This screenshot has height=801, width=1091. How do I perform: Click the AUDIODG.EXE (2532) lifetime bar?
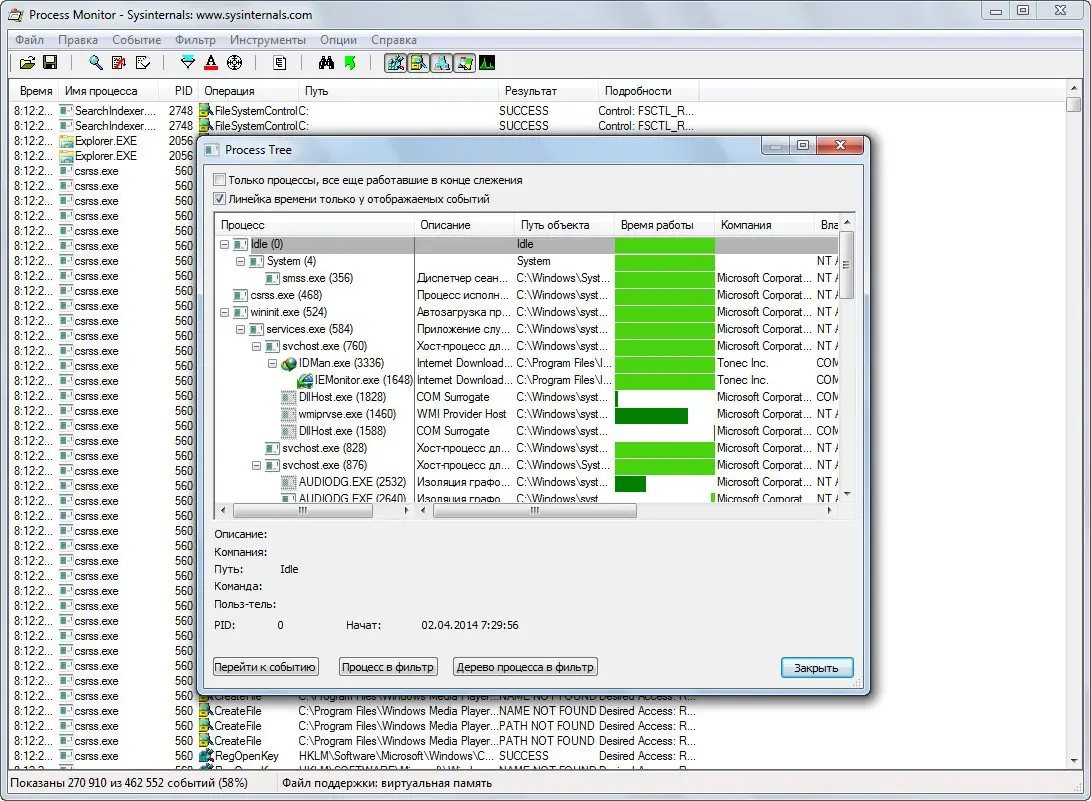pos(630,484)
